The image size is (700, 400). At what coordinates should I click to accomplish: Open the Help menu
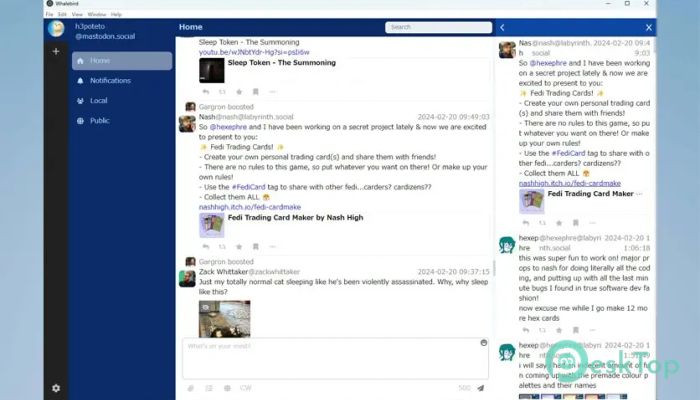click(116, 14)
